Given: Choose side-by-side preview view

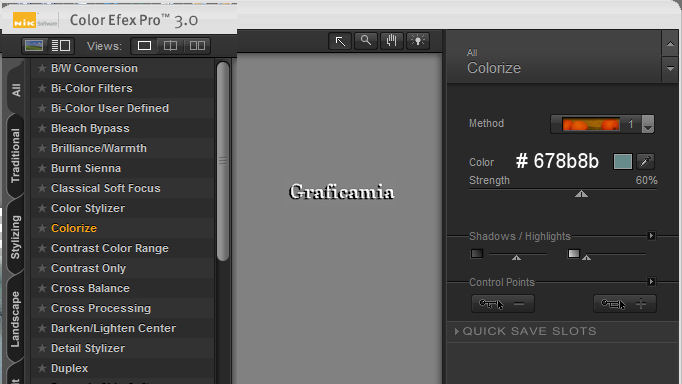Looking at the screenshot, I should coord(197,46).
